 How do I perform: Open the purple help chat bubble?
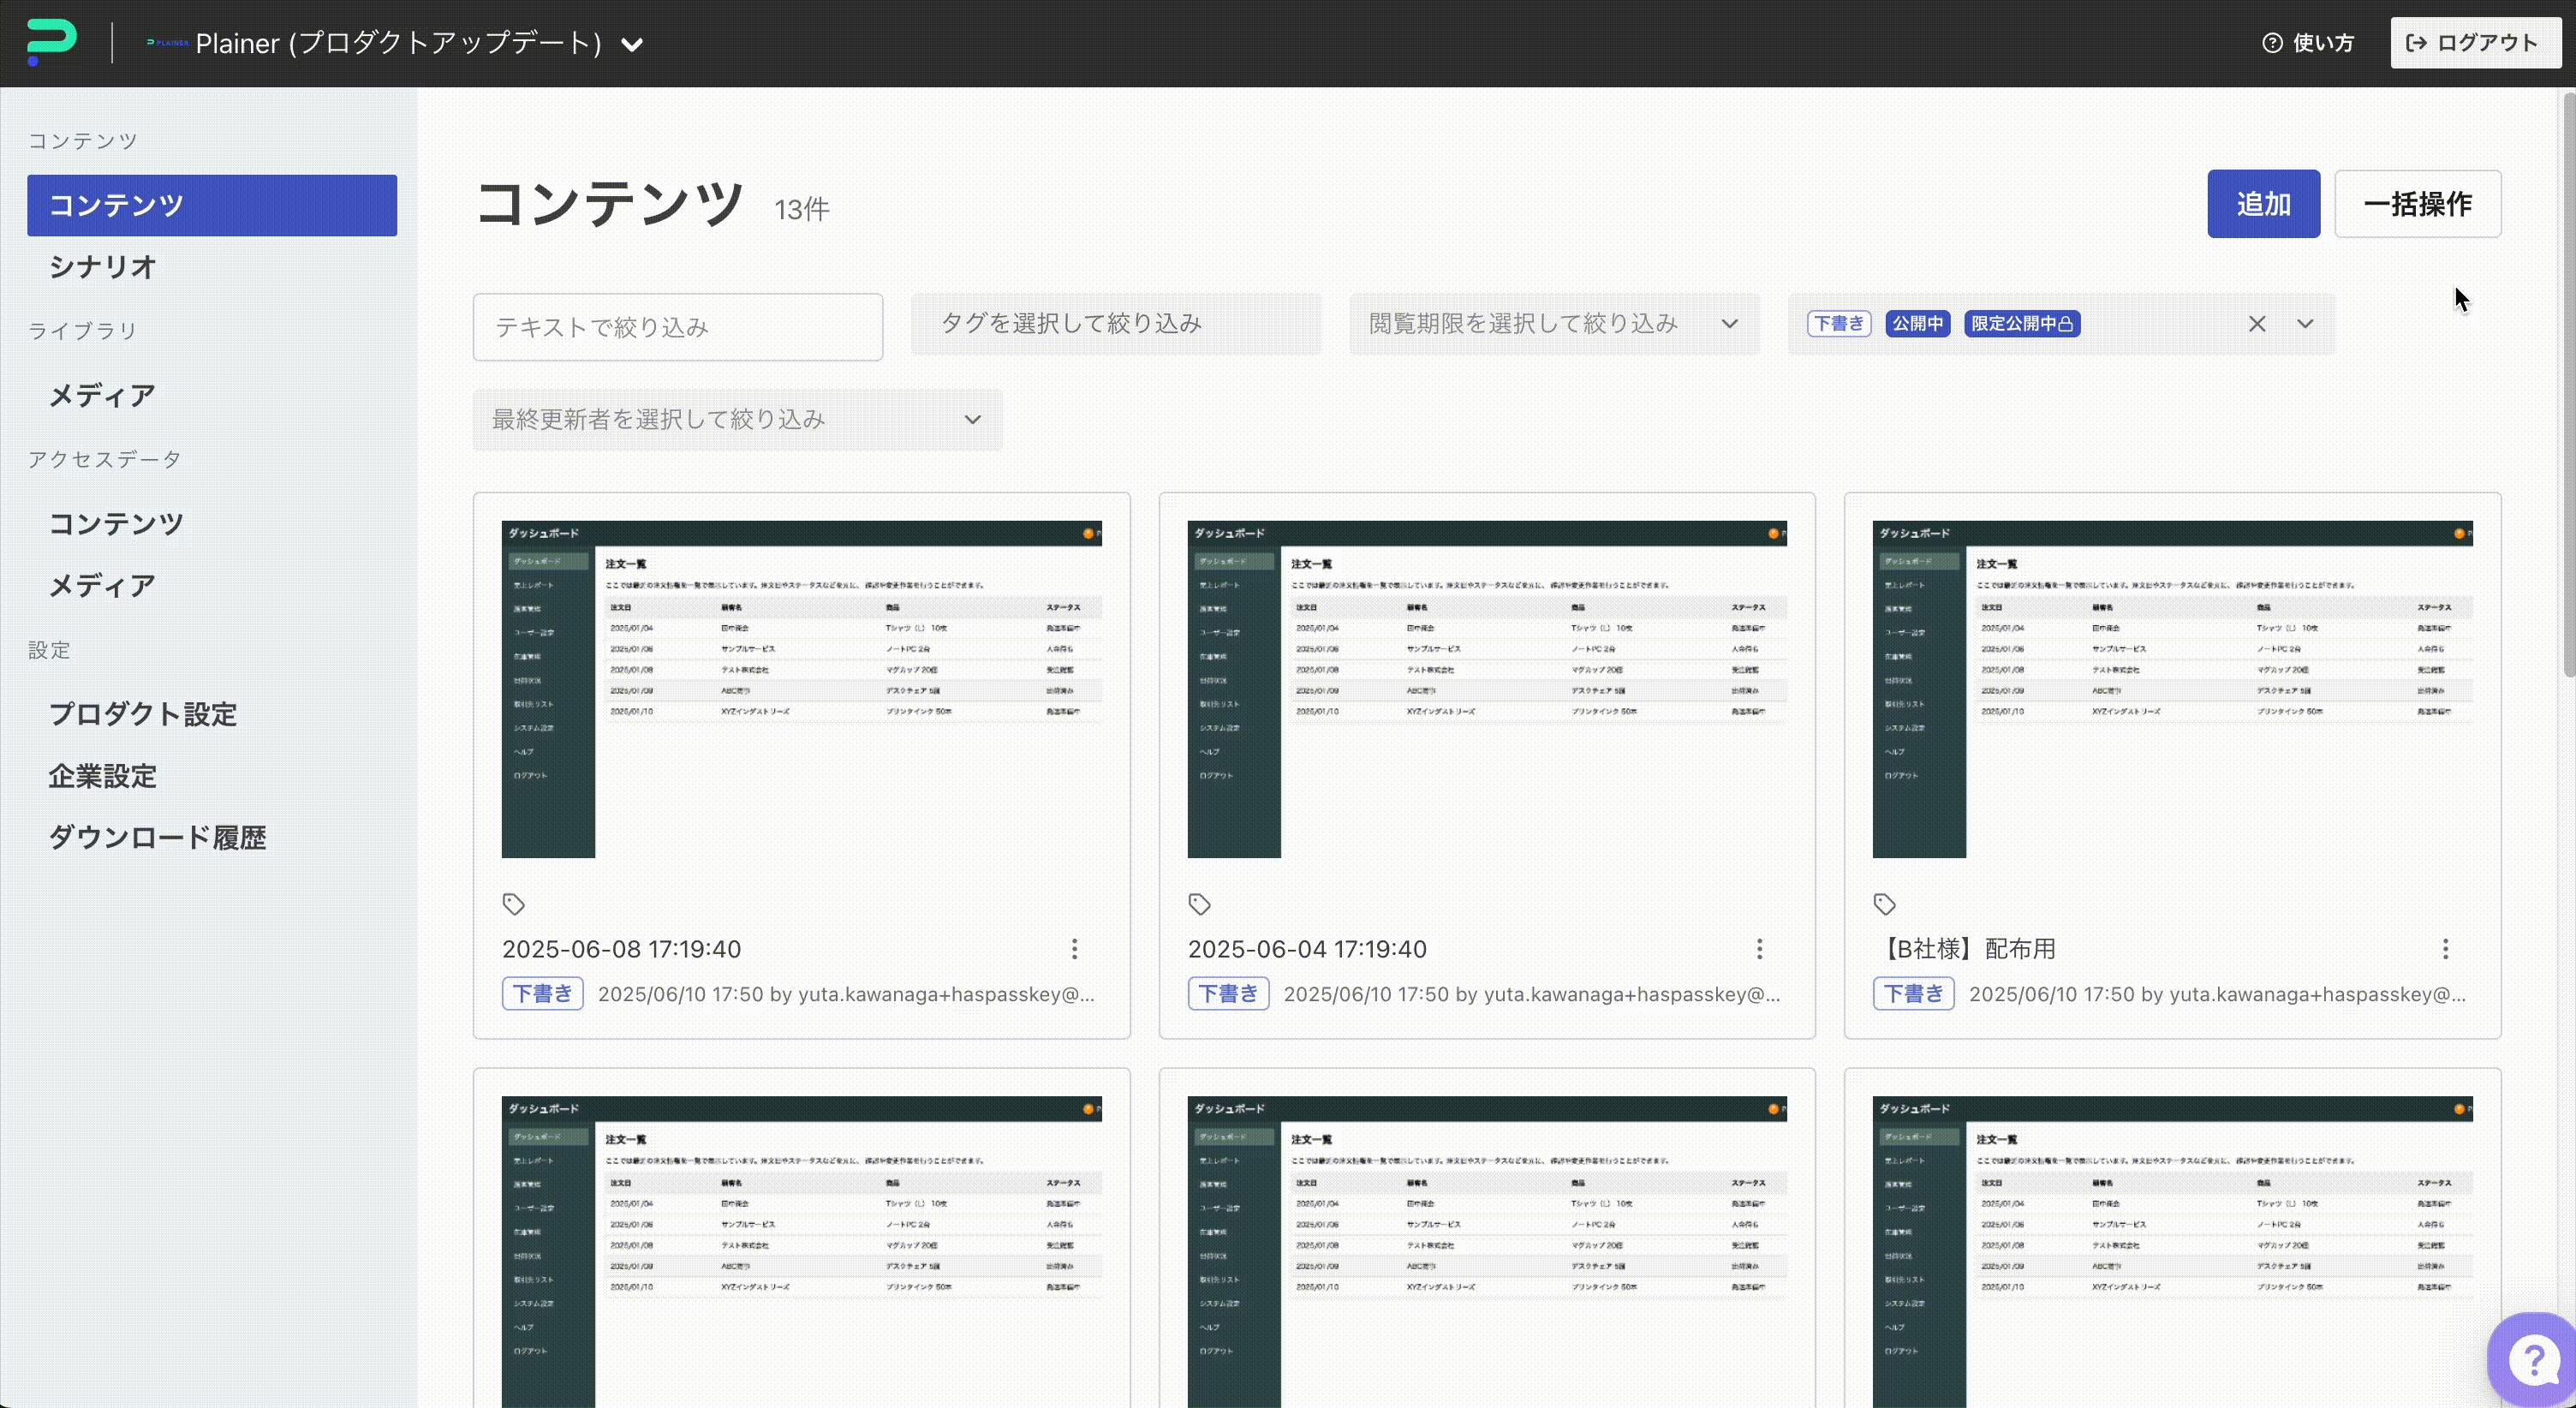2533,1360
